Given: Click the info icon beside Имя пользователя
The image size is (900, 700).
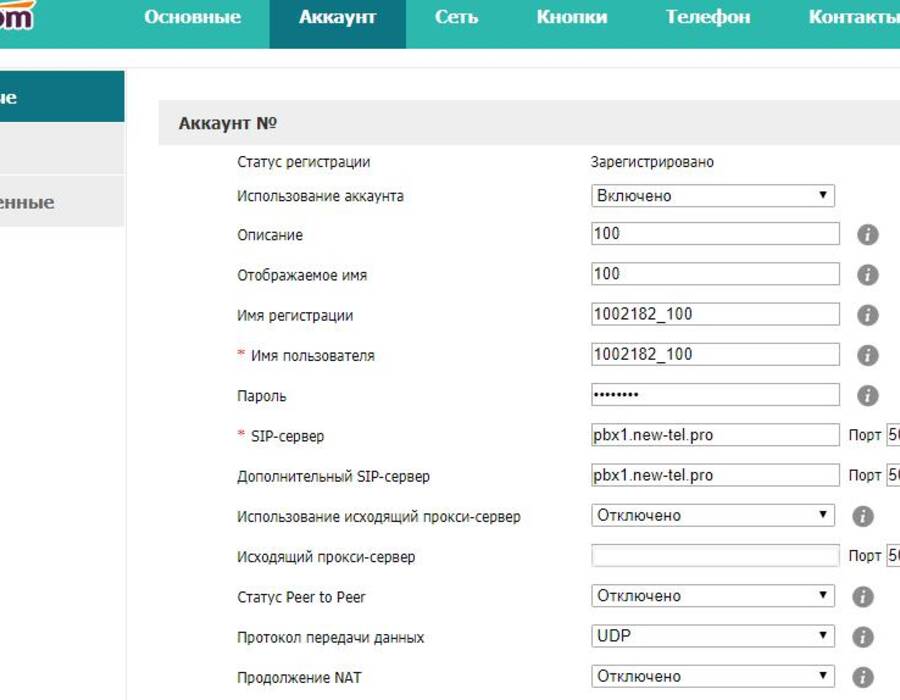Looking at the screenshot, I should click(867, 355).
